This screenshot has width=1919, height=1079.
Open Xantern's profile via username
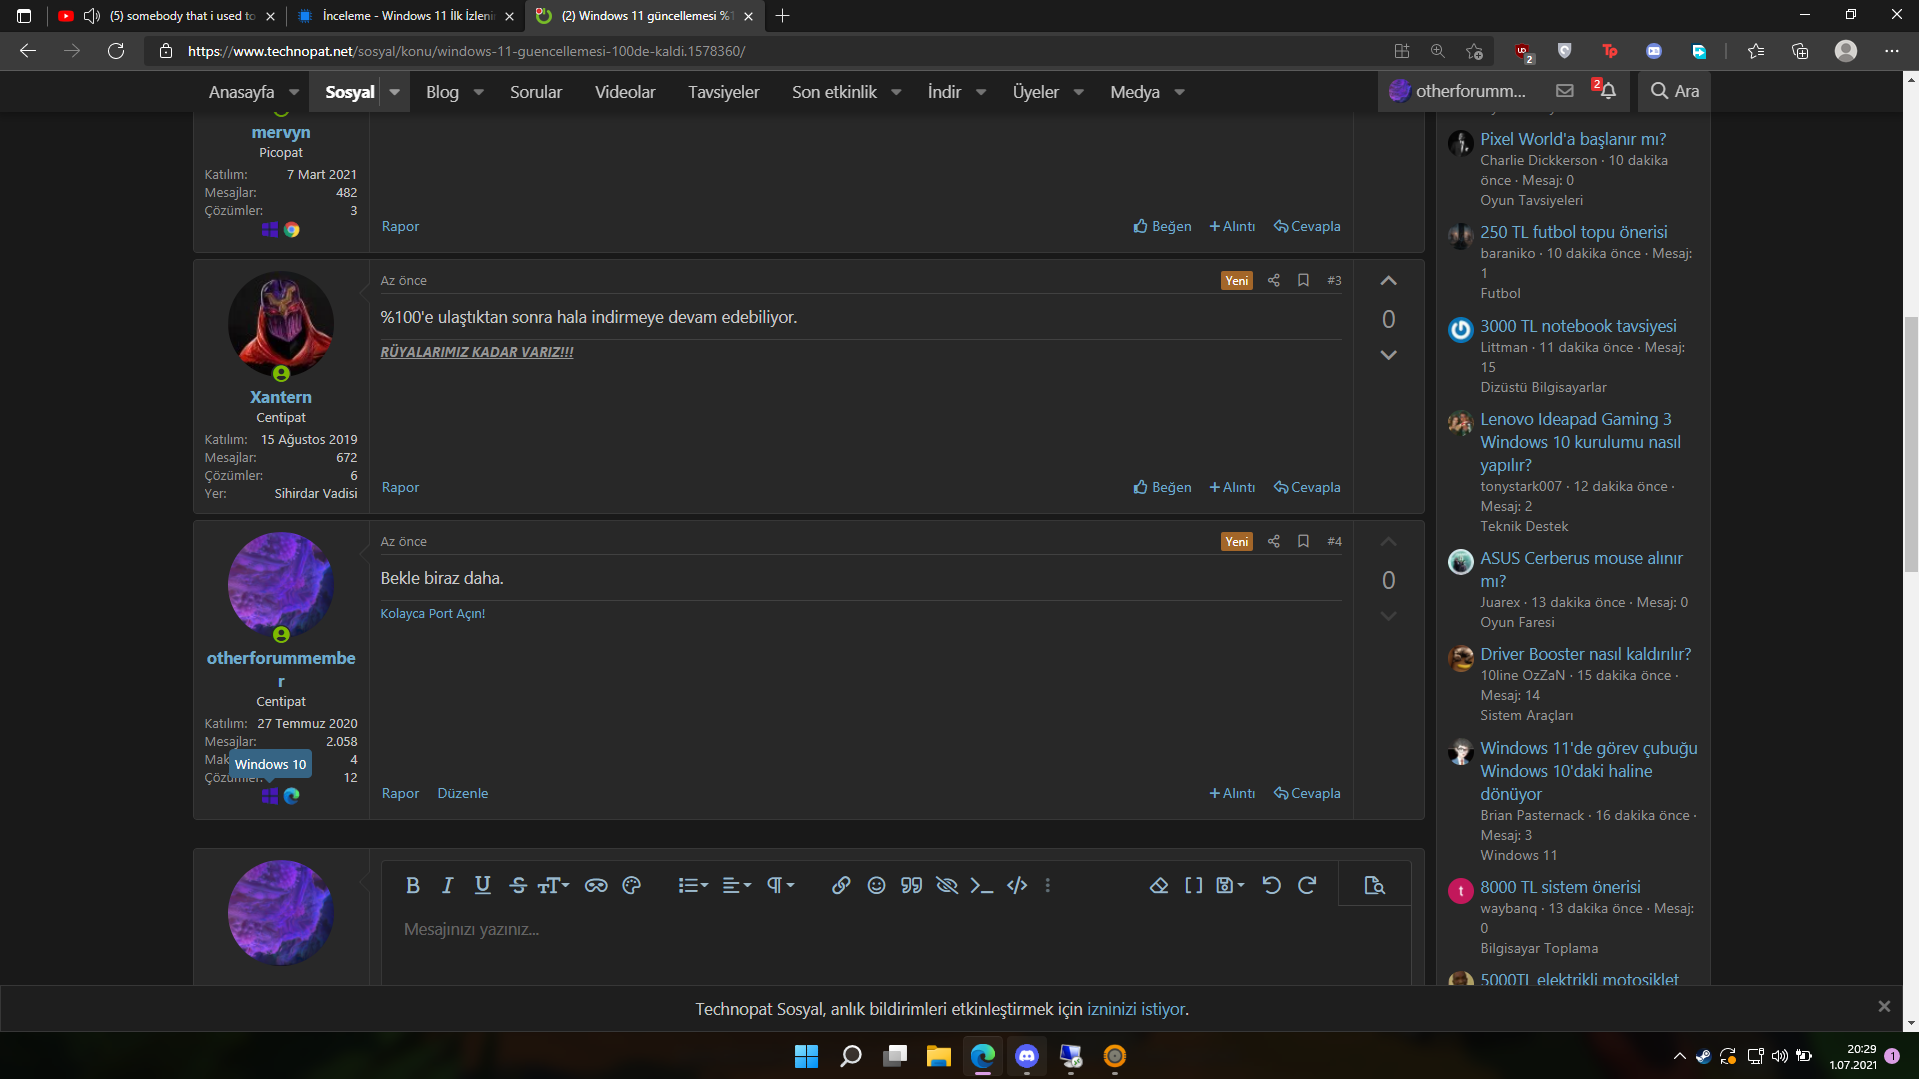(x=281, y=397)
